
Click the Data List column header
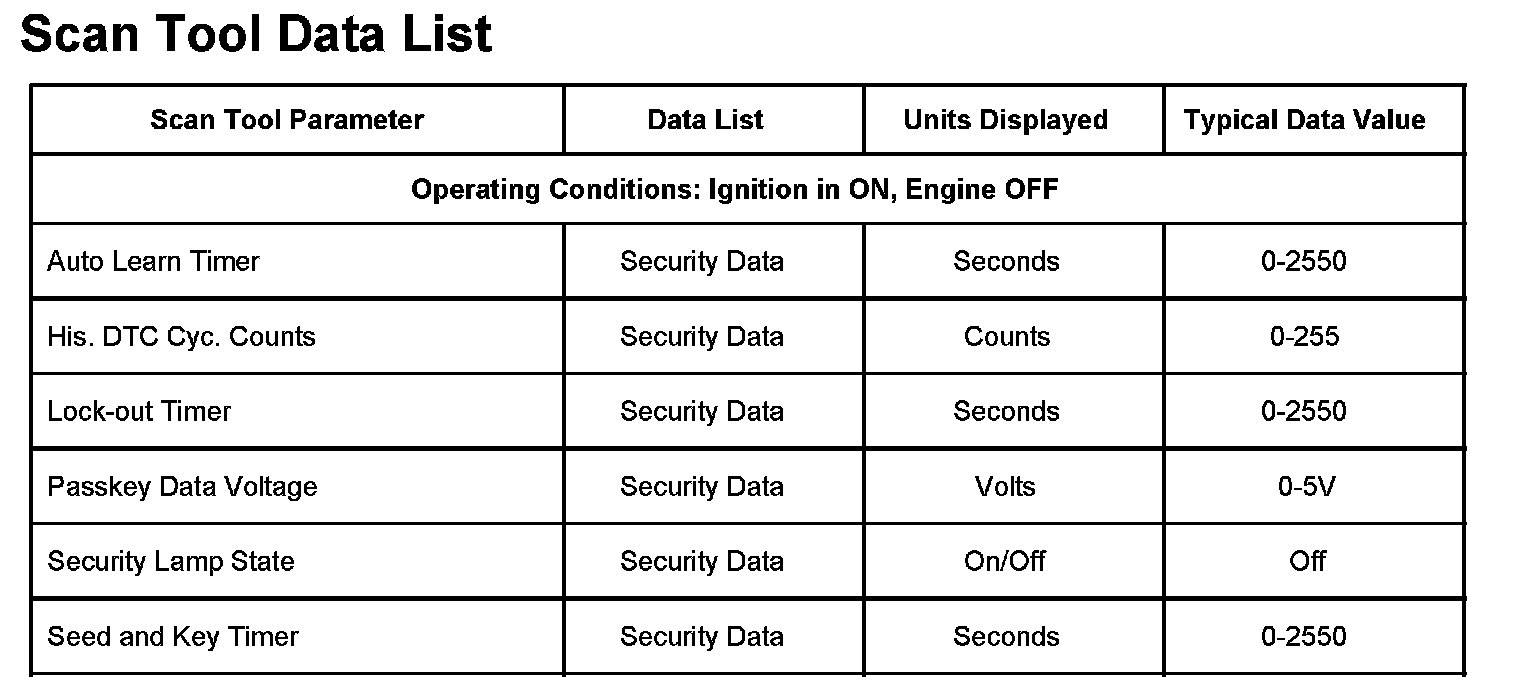tap(705, 120)
